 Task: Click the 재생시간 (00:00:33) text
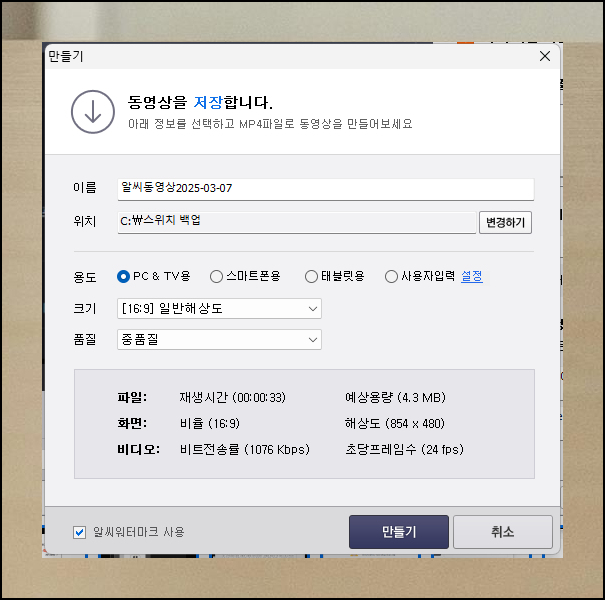(232, 397)
